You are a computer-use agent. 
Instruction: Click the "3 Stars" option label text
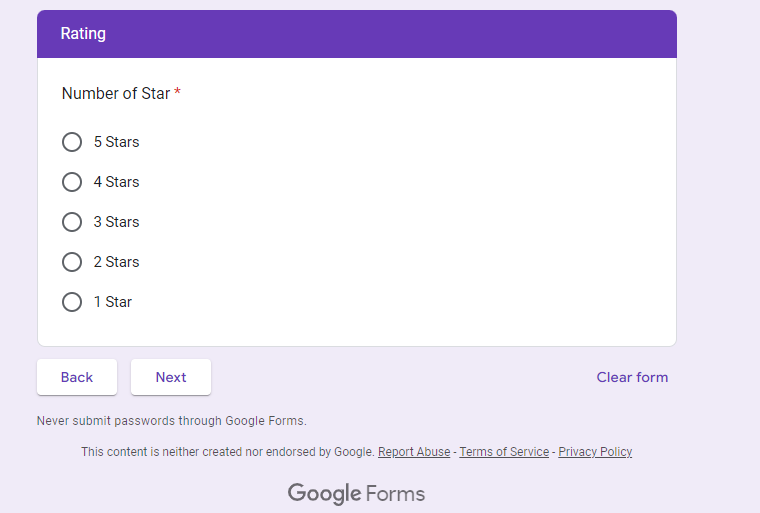tap(117, 222)
